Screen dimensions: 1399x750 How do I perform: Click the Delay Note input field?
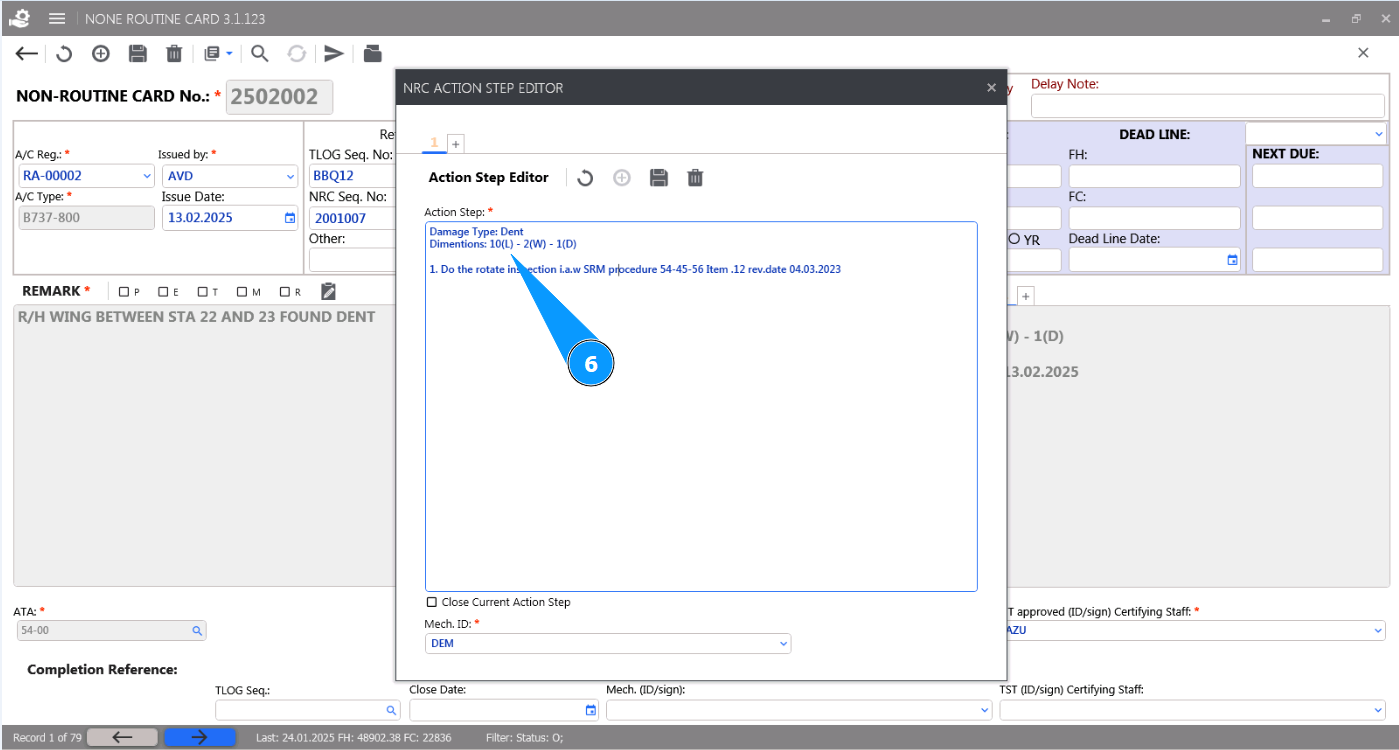[x=1208, y=106]
